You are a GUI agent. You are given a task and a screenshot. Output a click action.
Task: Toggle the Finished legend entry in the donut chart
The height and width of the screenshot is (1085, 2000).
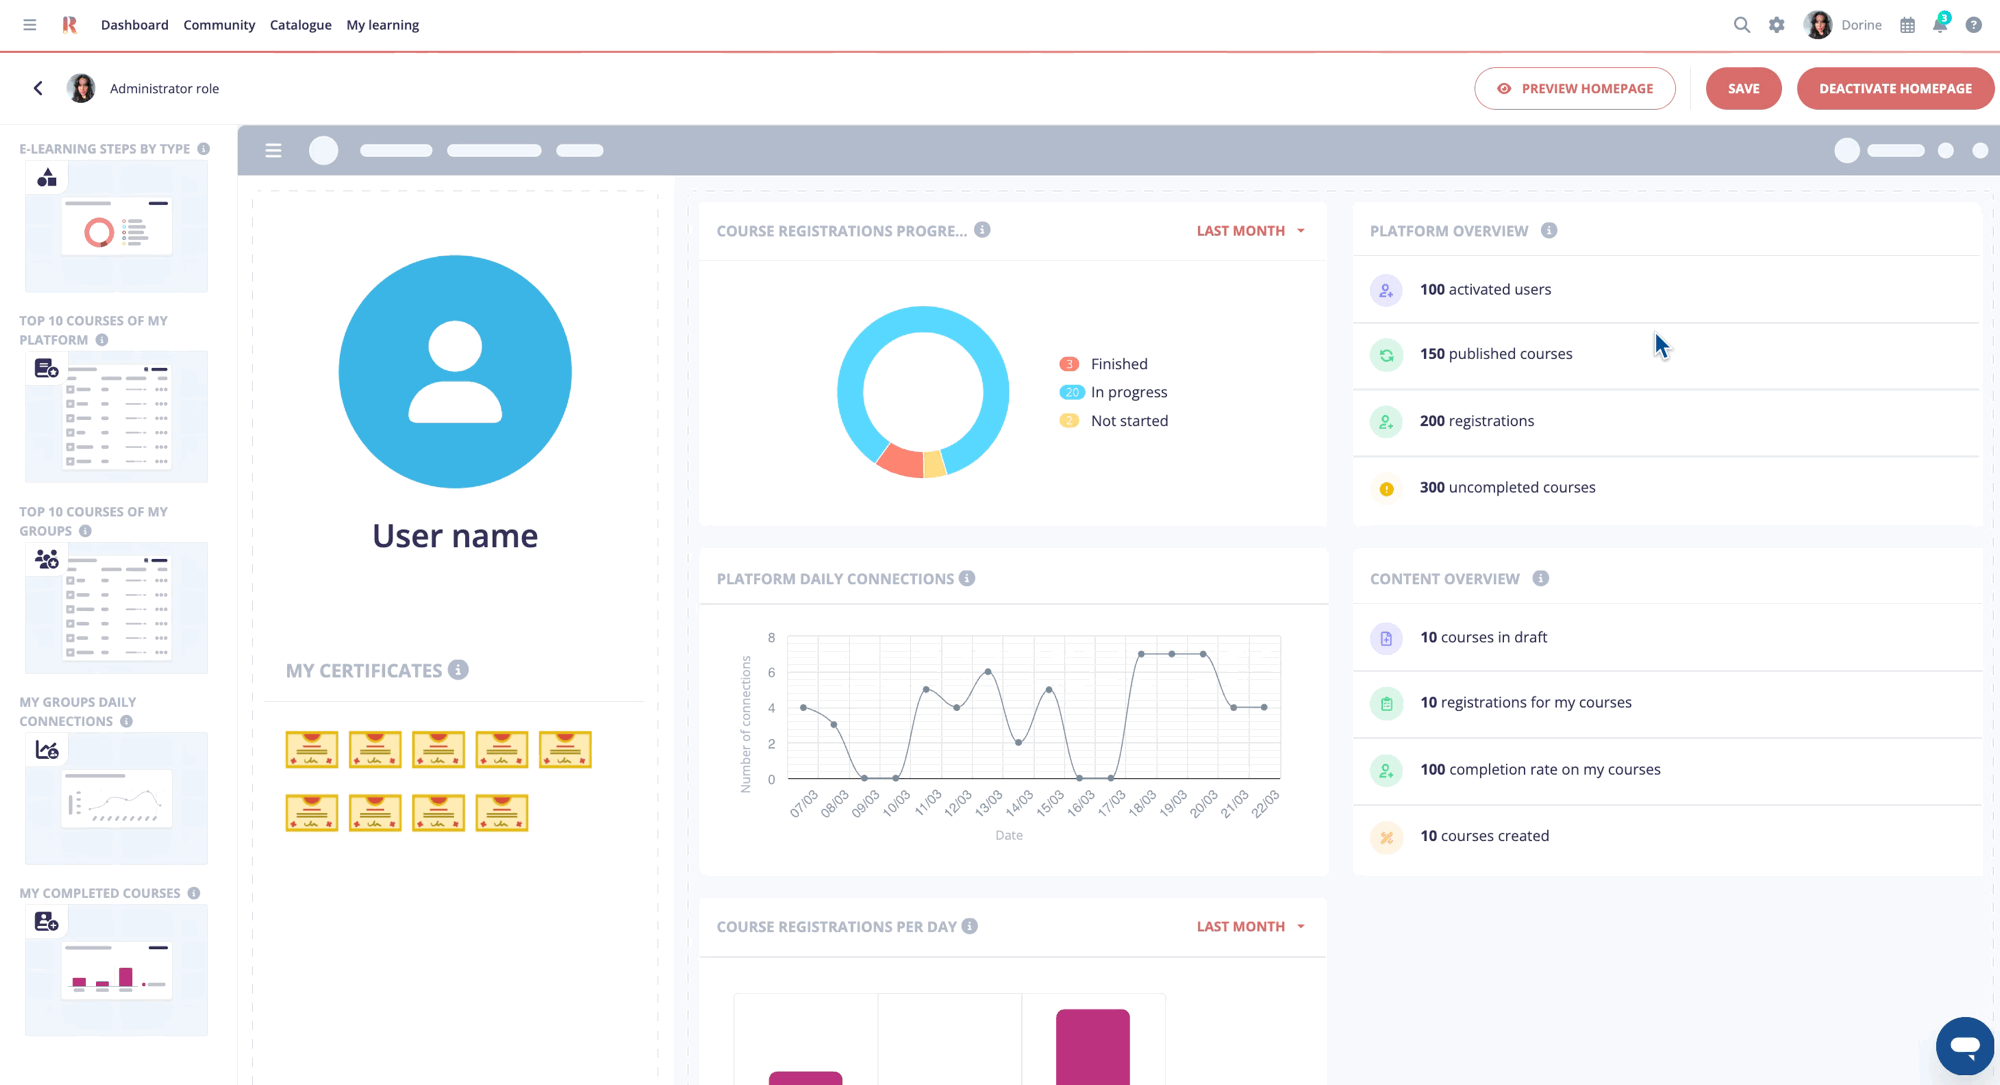1118,364
